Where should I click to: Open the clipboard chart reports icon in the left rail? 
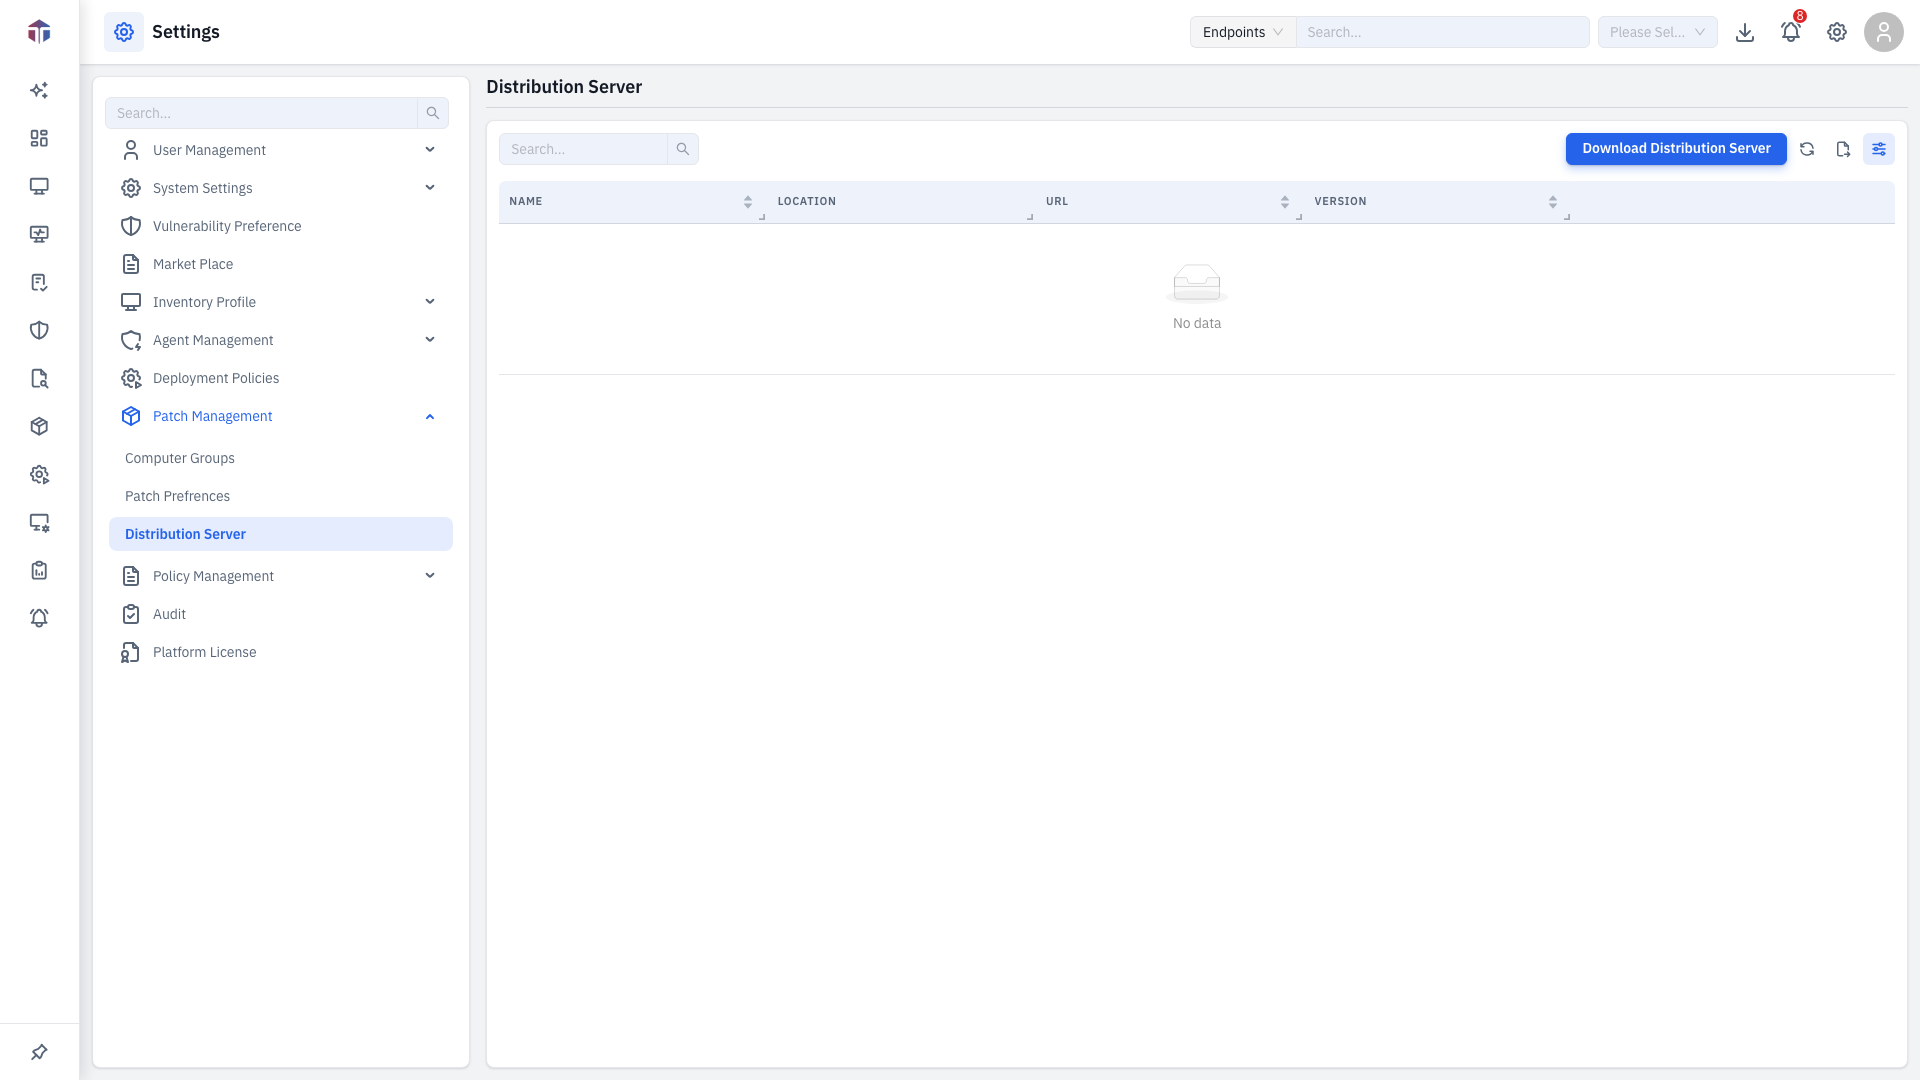[x=39, y=570]
